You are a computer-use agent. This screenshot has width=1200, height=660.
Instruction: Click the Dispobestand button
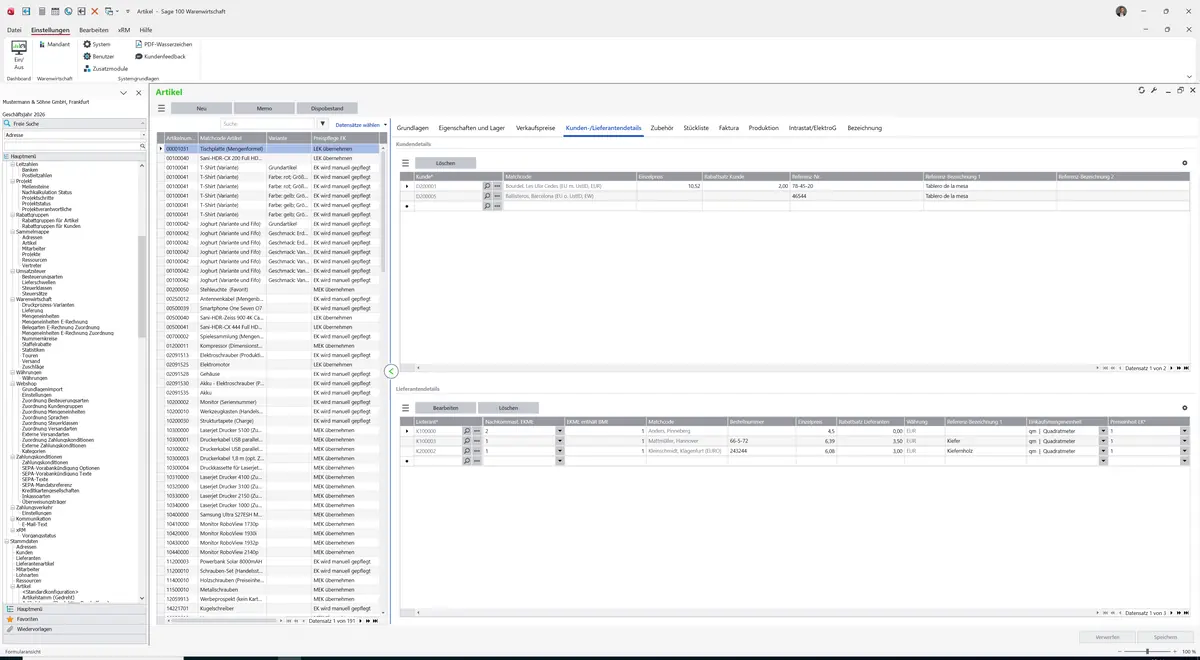pyautogui.click(x=327, y=108)
